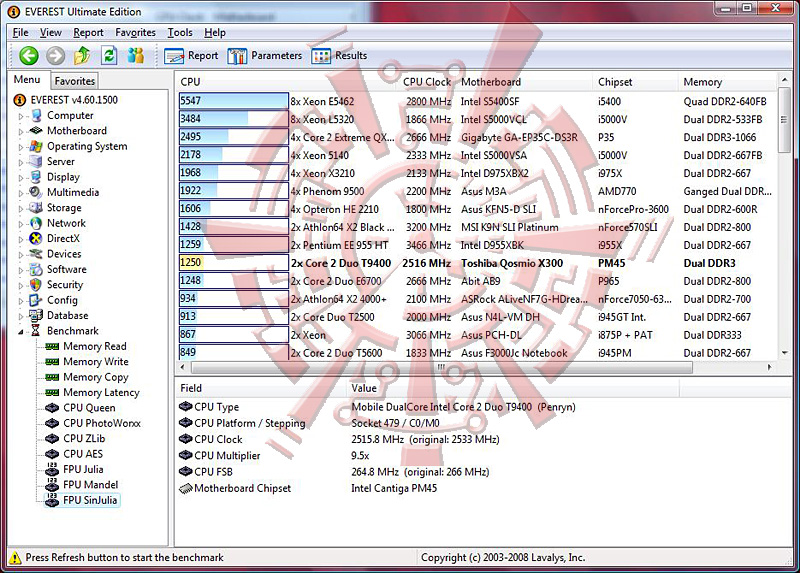The width and height of the screenshot is (800, 573).
Task: Select the Display monitor icon
Action: pos(36,177)
